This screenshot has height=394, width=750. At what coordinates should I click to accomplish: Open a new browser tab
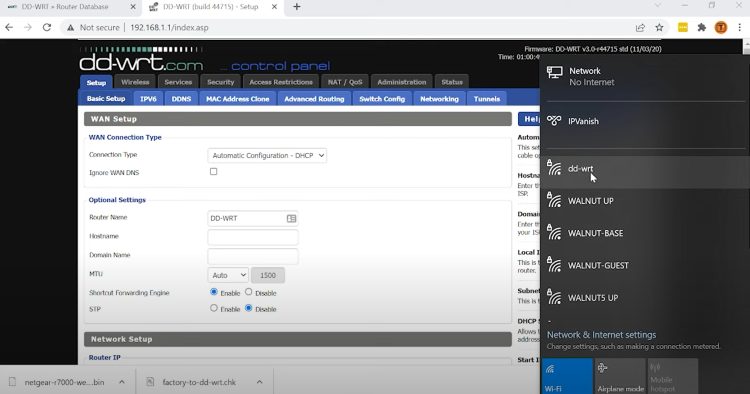point(297,7)
